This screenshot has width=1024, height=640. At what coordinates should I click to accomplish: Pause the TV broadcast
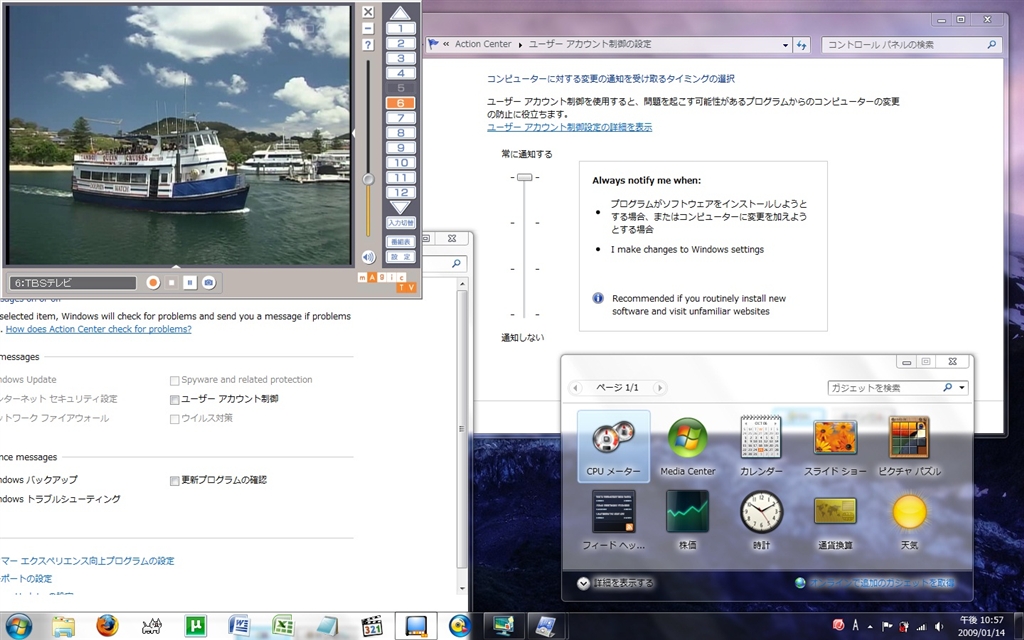189,283
